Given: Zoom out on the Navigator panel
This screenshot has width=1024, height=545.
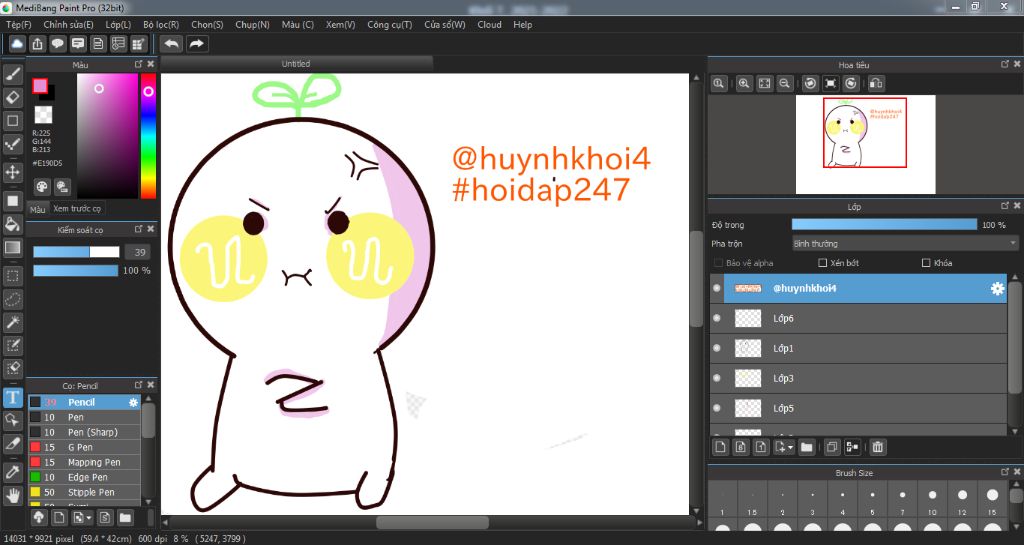Looking at the screenshot, I should pos(784,84).
